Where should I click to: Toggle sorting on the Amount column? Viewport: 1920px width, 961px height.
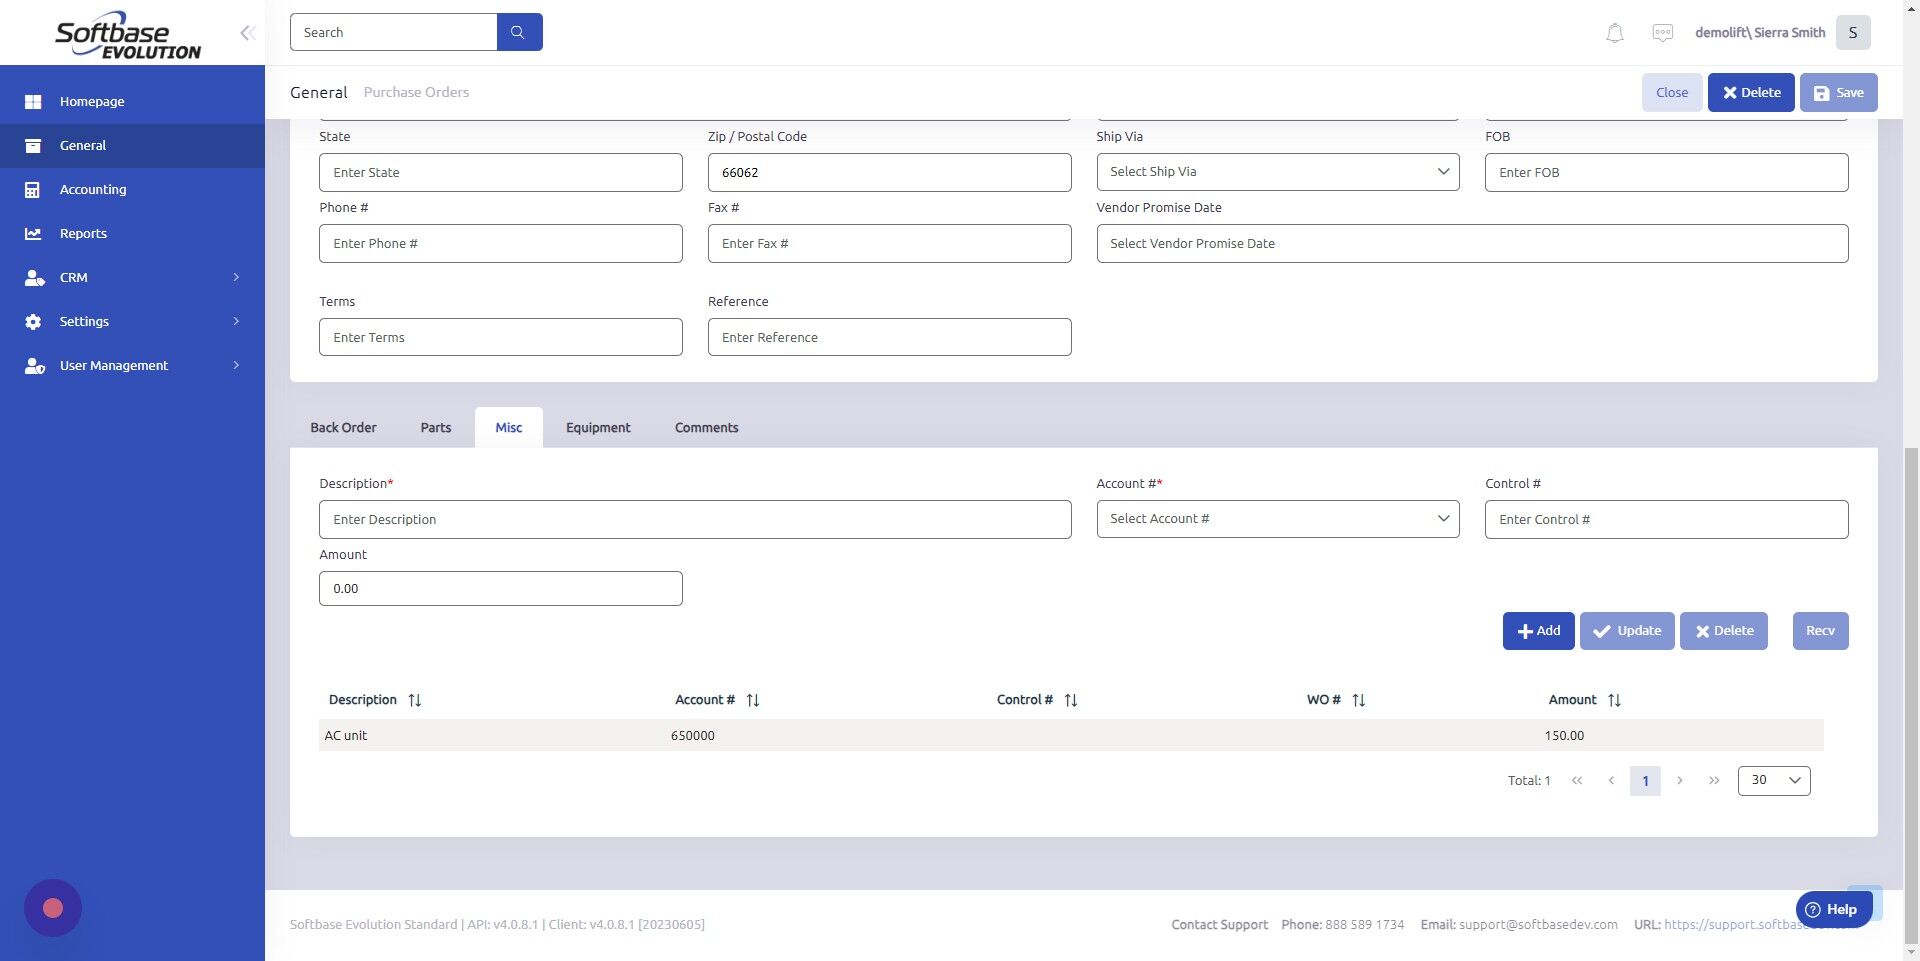click(1615, 699)
